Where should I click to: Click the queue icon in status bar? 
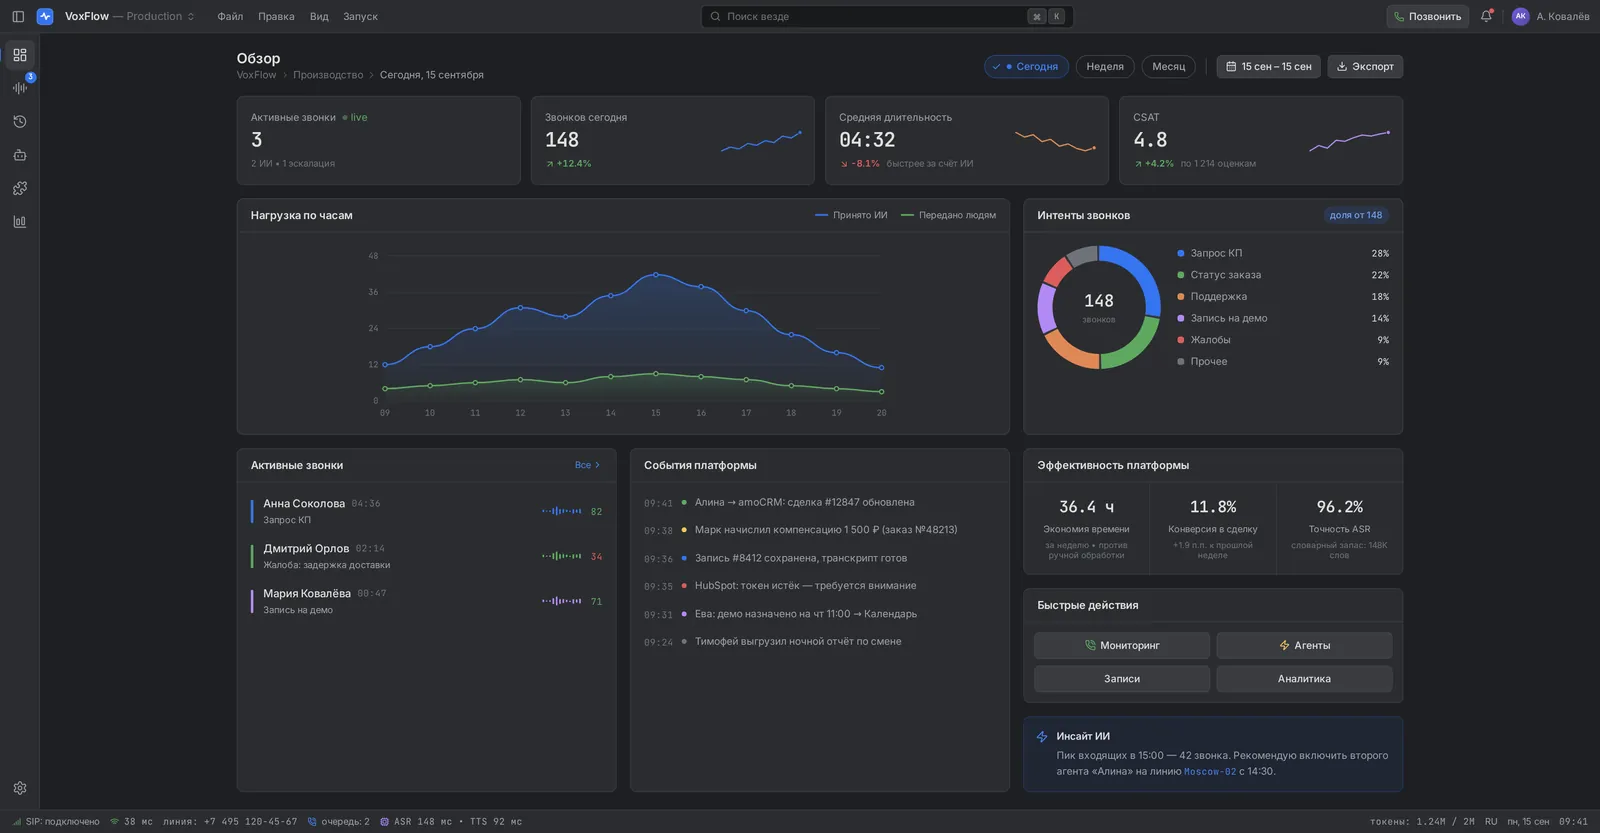(x=312, y=822)
